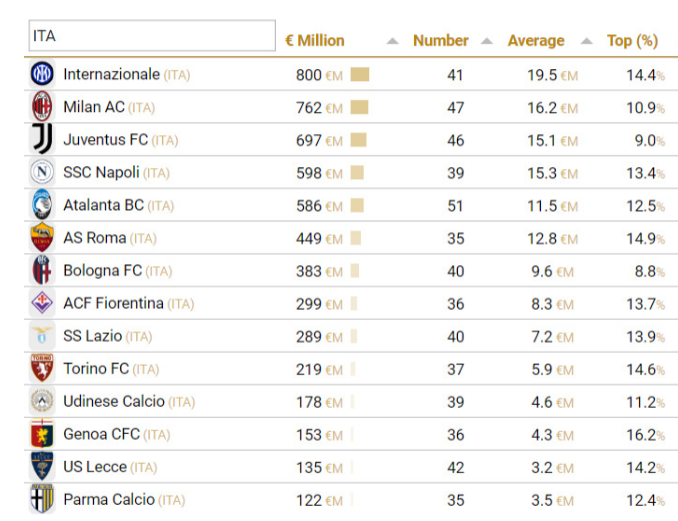This screenshot has height=521, width=678.
Task: Sort by the € Million column arrow
Action: (x=392, y=41)
